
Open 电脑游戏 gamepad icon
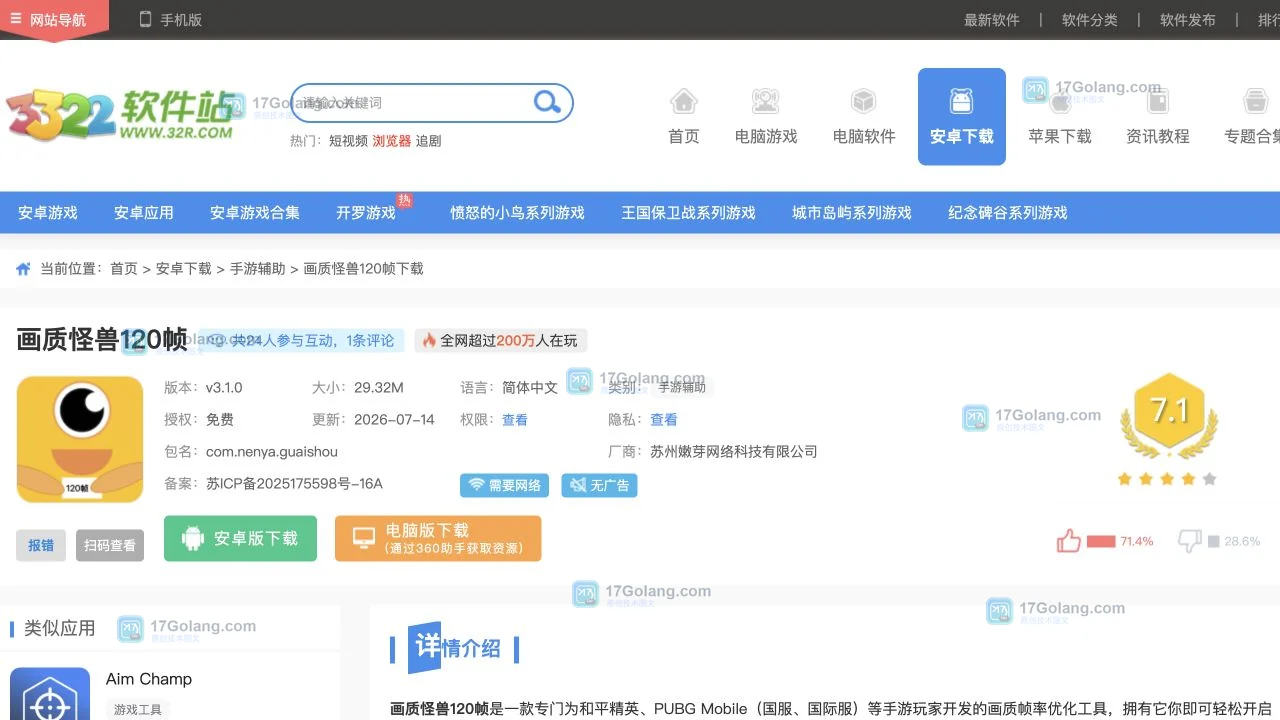pyautogui.click(x=766, y=116)
